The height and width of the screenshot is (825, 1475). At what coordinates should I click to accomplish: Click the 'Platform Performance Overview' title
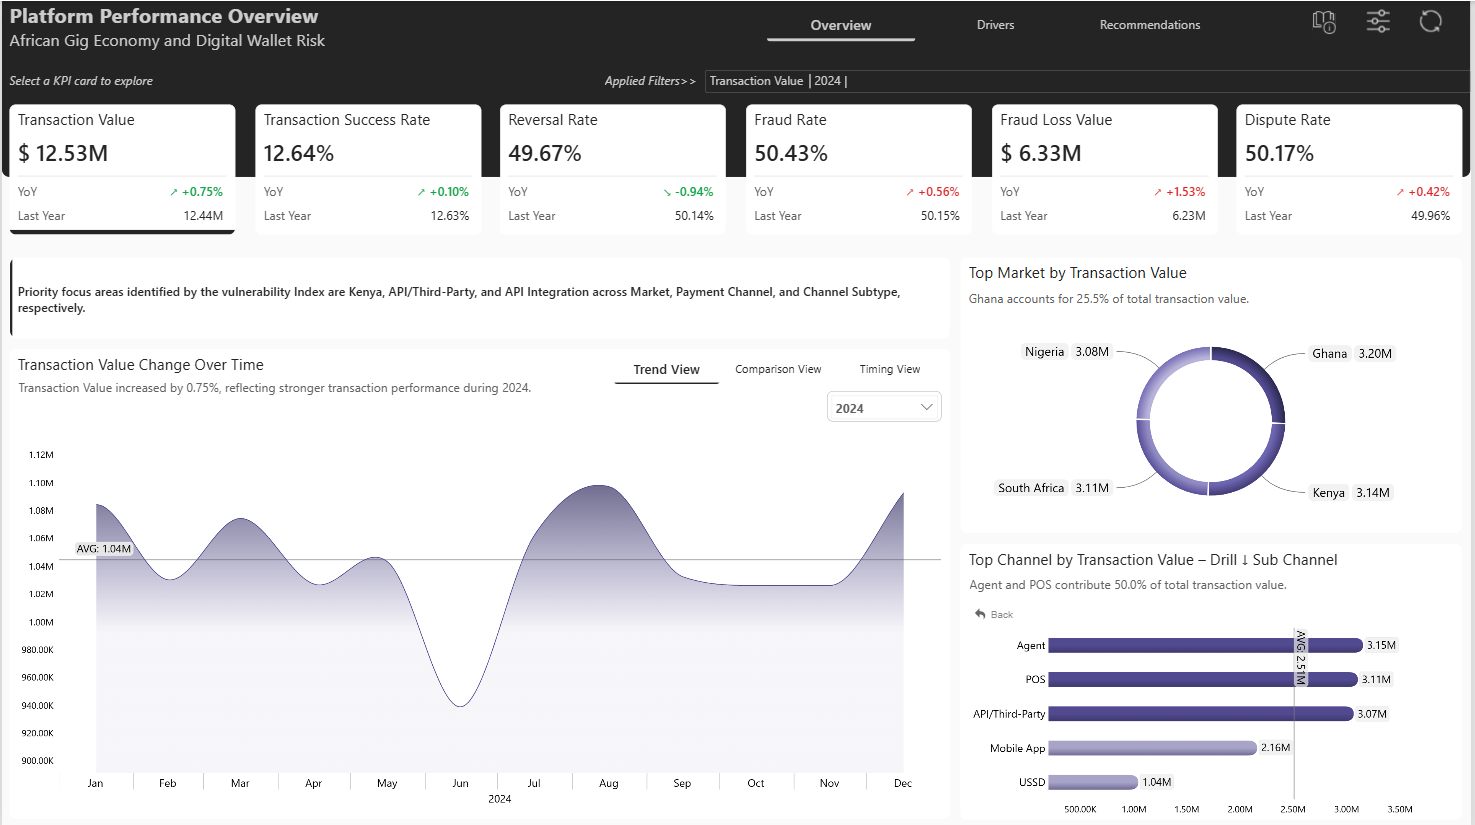coord(164,16)
